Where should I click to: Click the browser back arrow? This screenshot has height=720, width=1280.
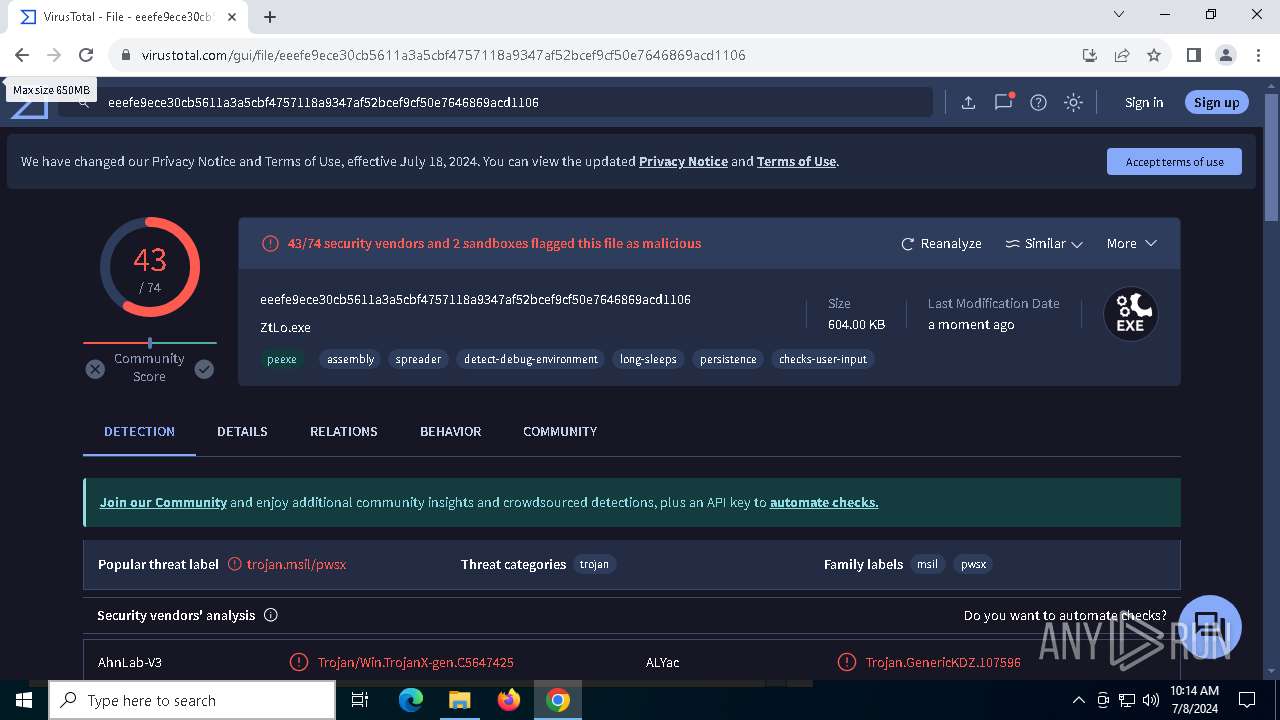22,55
